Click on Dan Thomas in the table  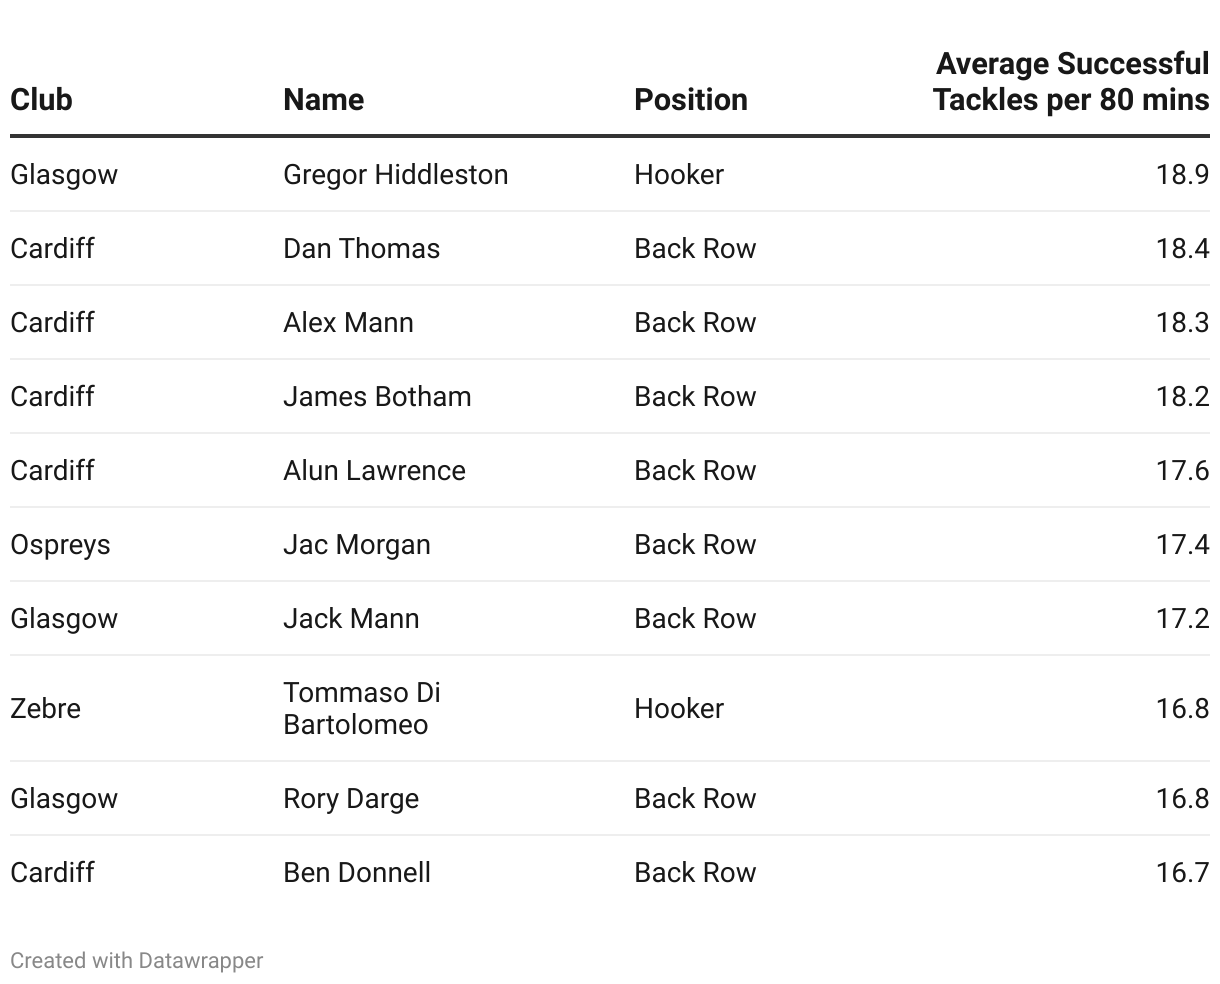361,249
